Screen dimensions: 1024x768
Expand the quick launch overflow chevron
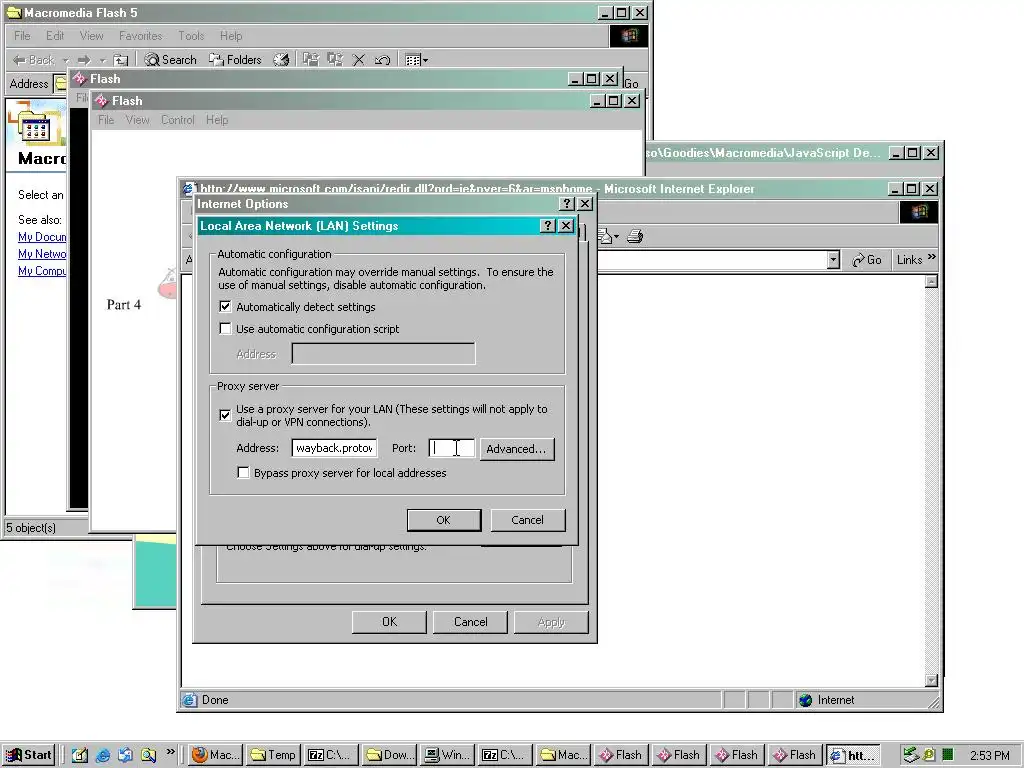170,752
